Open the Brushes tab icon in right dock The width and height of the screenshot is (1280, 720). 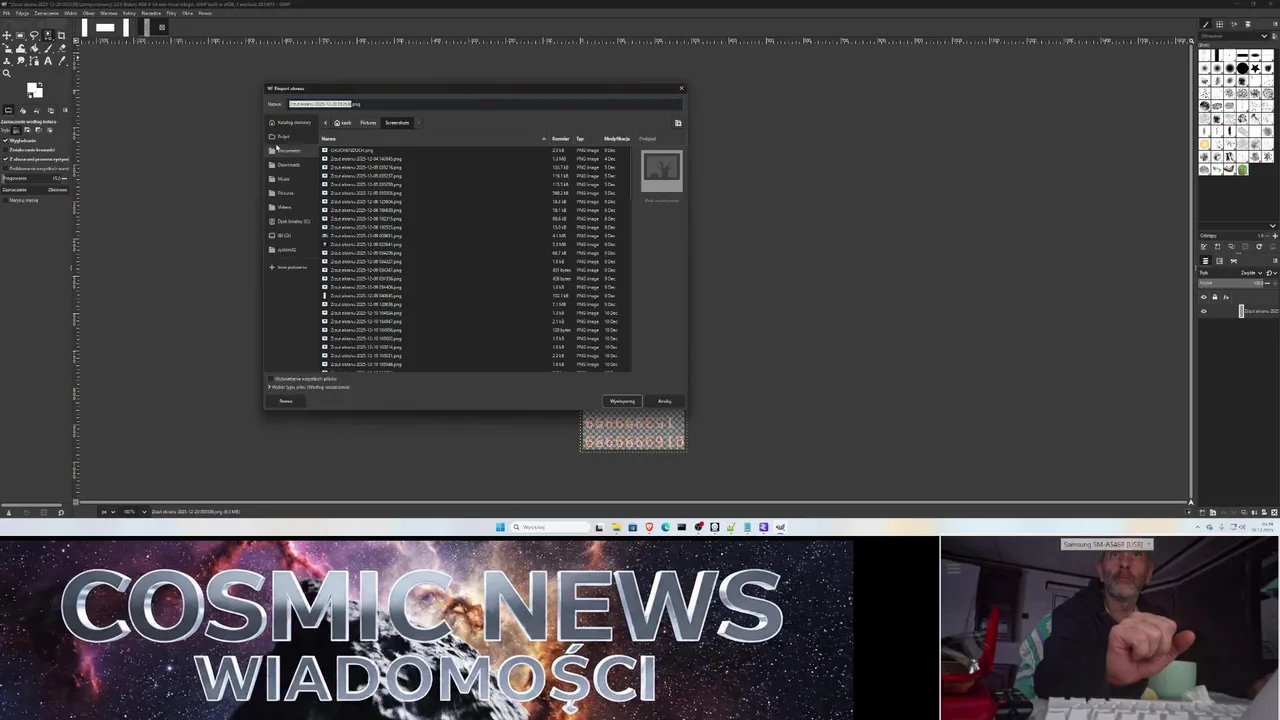click(x=1205, y=24)
